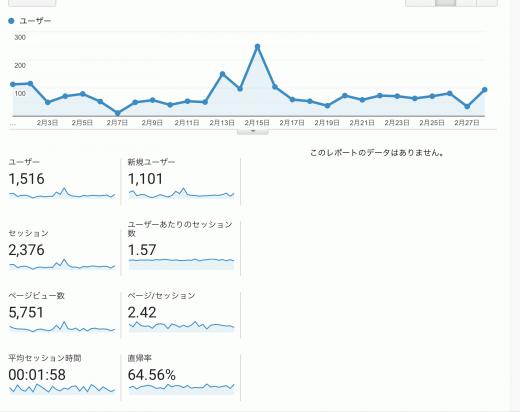The height and width of the screenshot is (412, 520).
Task: Click the 平均セッション時間 metric label
Action: (45, 358)
